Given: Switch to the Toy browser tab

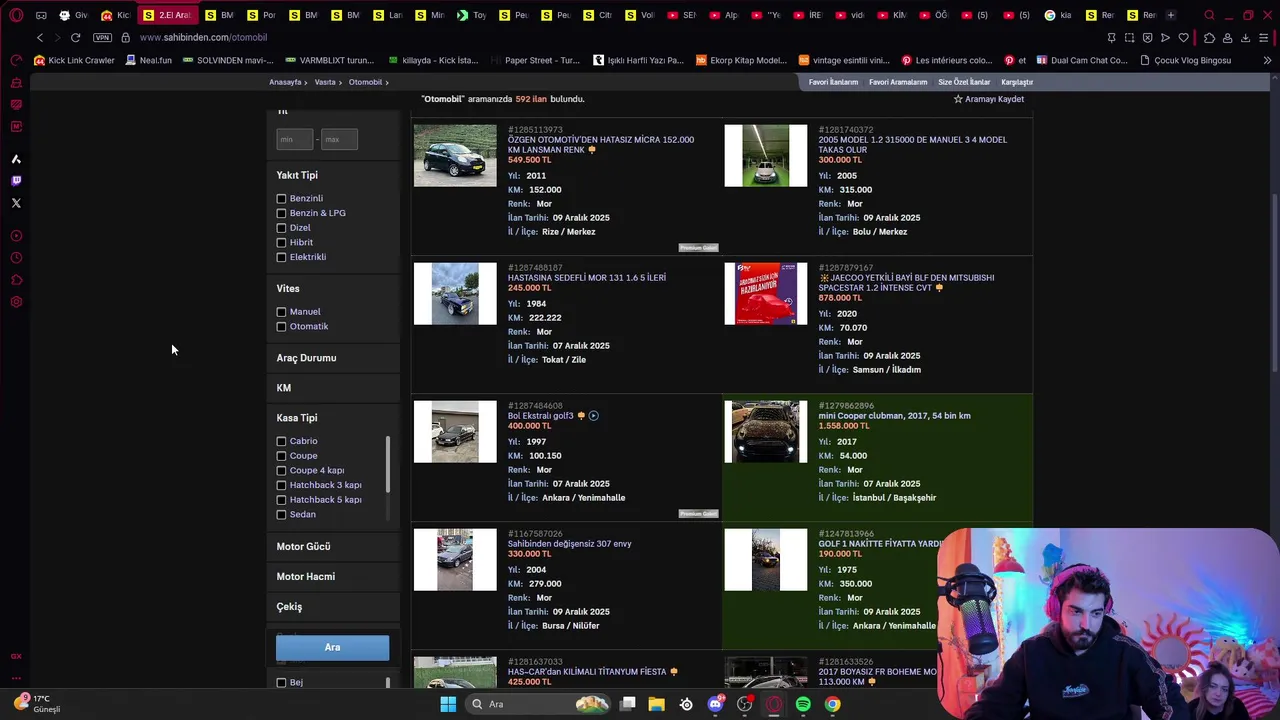Looking at the screenshot, I should (x=472, y=15).
